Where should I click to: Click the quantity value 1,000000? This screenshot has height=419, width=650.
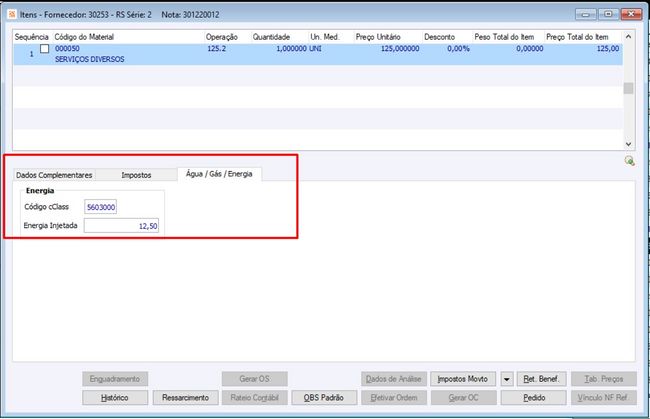[x=291, y=48]
